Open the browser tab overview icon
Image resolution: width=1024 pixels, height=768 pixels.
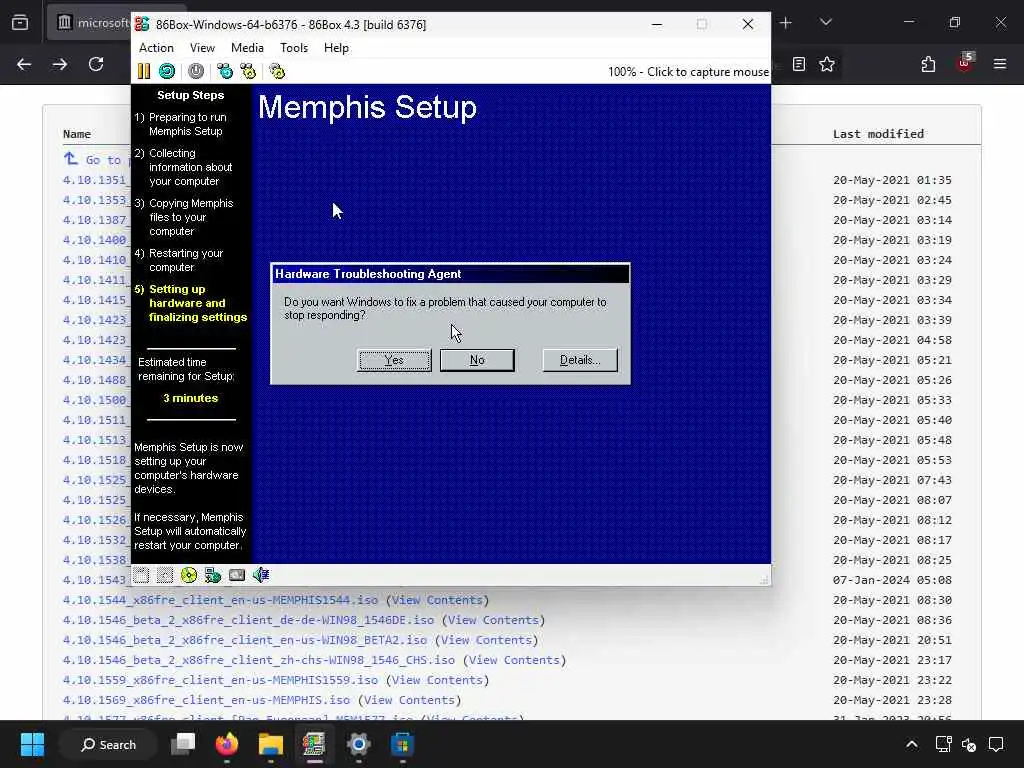point(20,23)
